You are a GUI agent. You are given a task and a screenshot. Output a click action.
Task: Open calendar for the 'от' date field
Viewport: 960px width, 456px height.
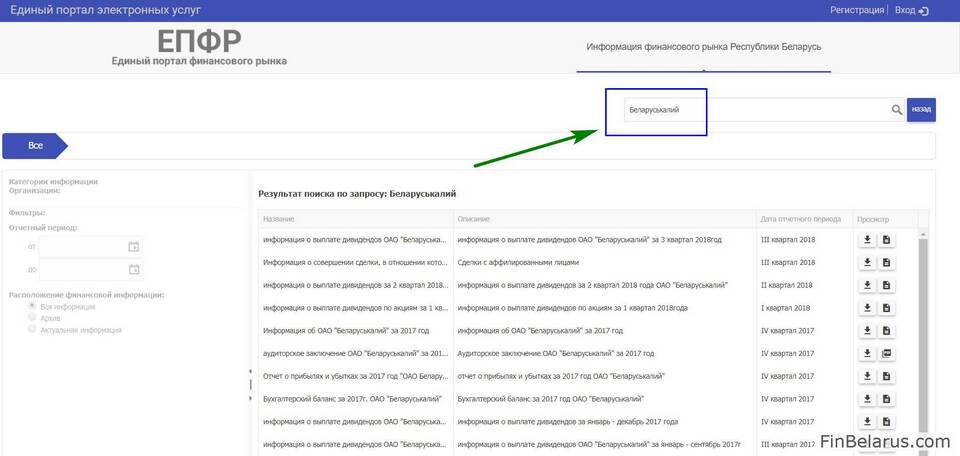(133, 247)
